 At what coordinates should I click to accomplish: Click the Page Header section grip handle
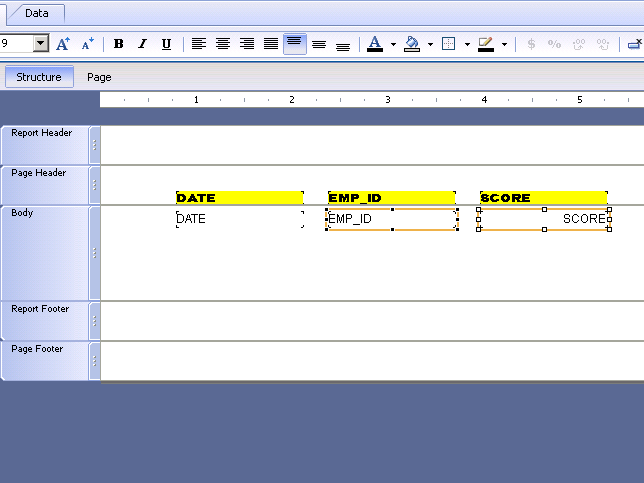pyautogui.click(x=95, y=185)
